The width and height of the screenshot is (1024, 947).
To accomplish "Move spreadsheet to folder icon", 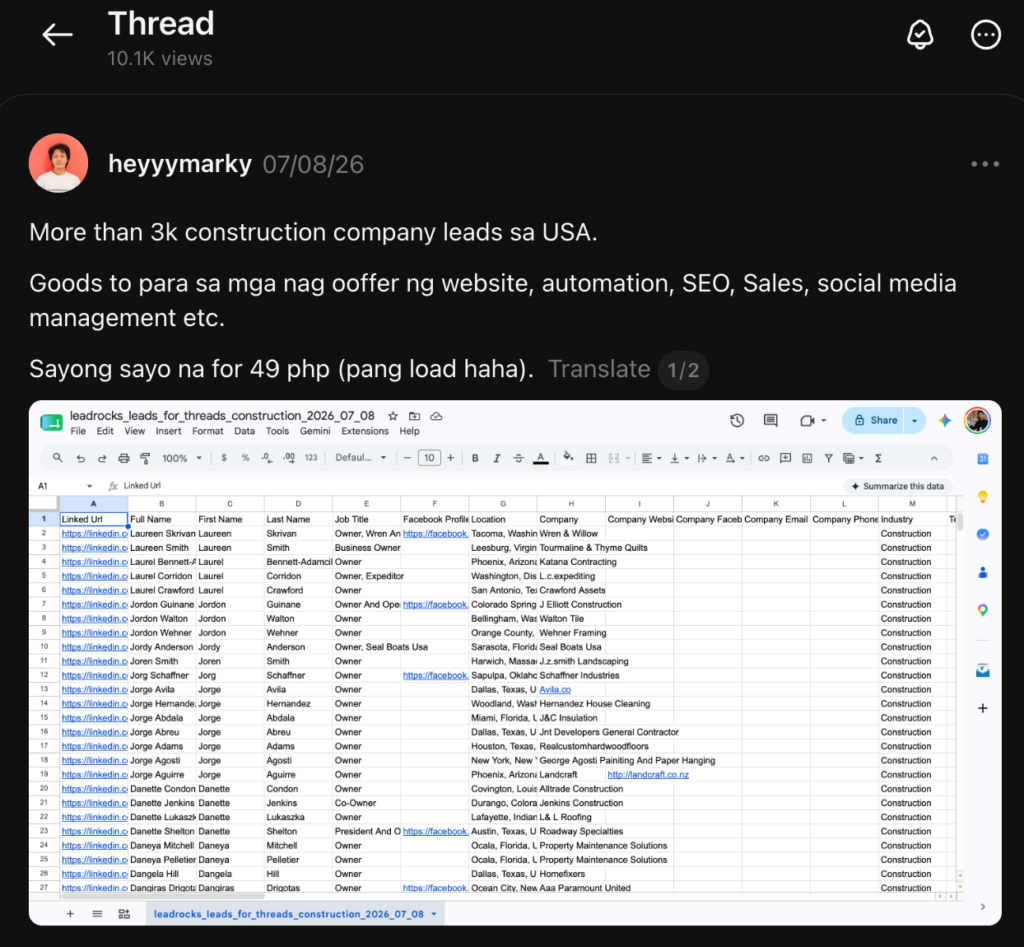I will (x=415, y=416).
